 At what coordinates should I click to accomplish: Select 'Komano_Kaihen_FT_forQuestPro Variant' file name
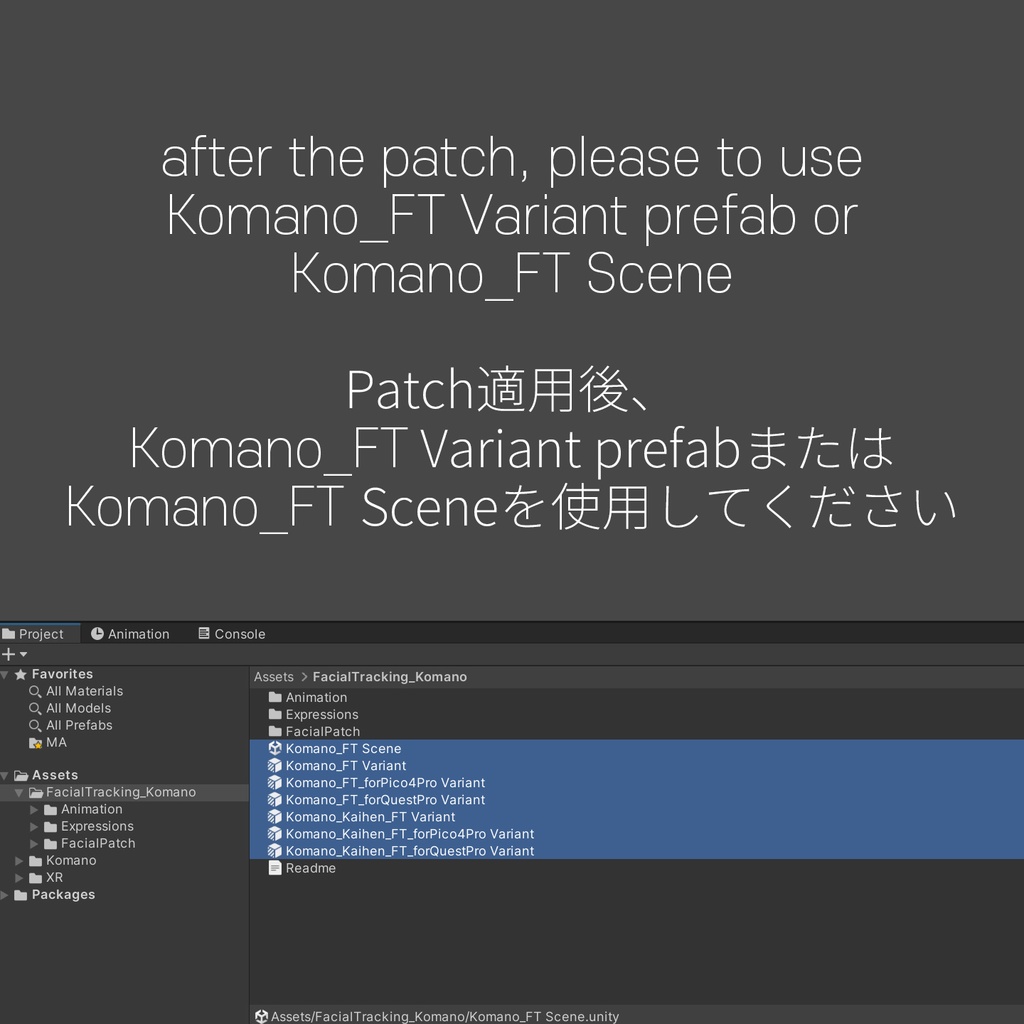tap(409, 850)
